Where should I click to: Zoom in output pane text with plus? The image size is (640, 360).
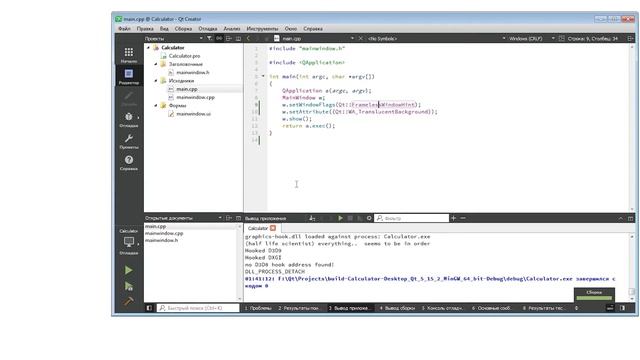[453, 218]
